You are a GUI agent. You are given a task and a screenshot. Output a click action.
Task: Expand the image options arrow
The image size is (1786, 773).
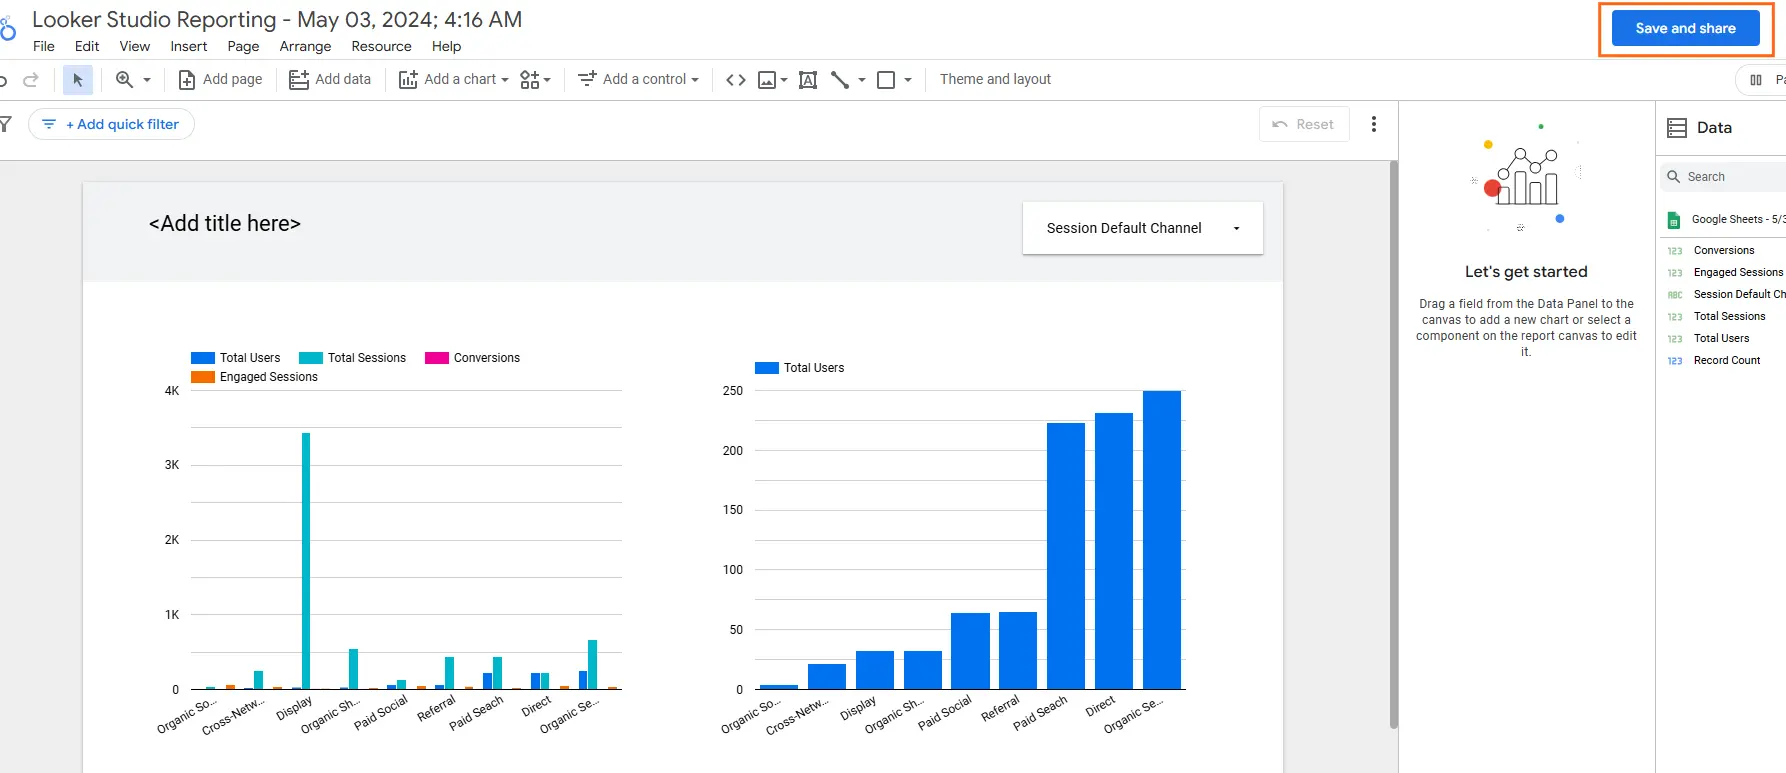pos(784,80)
